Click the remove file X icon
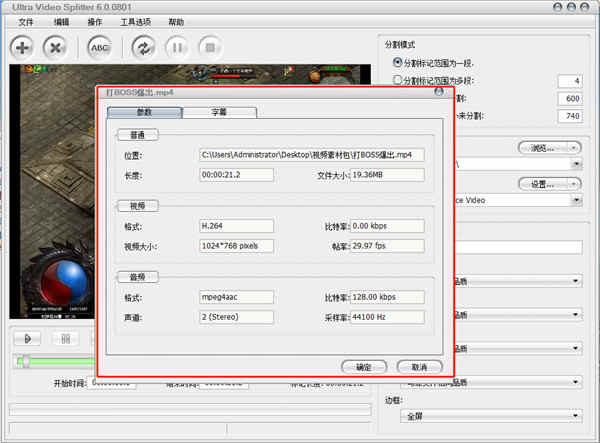600x443 pixels. coord(55,48)
